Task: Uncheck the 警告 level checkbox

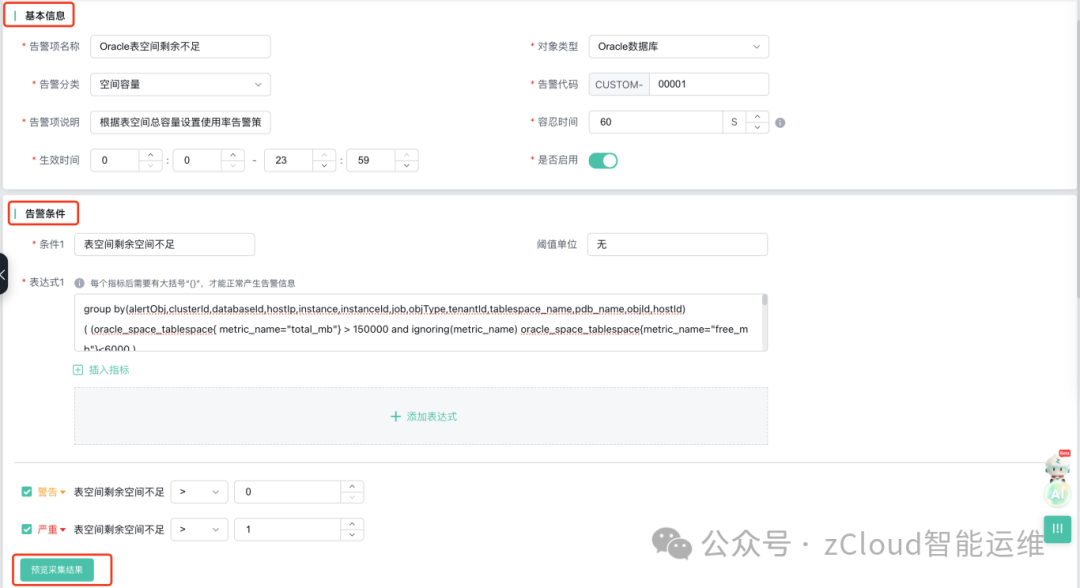Action: point(27,492)
